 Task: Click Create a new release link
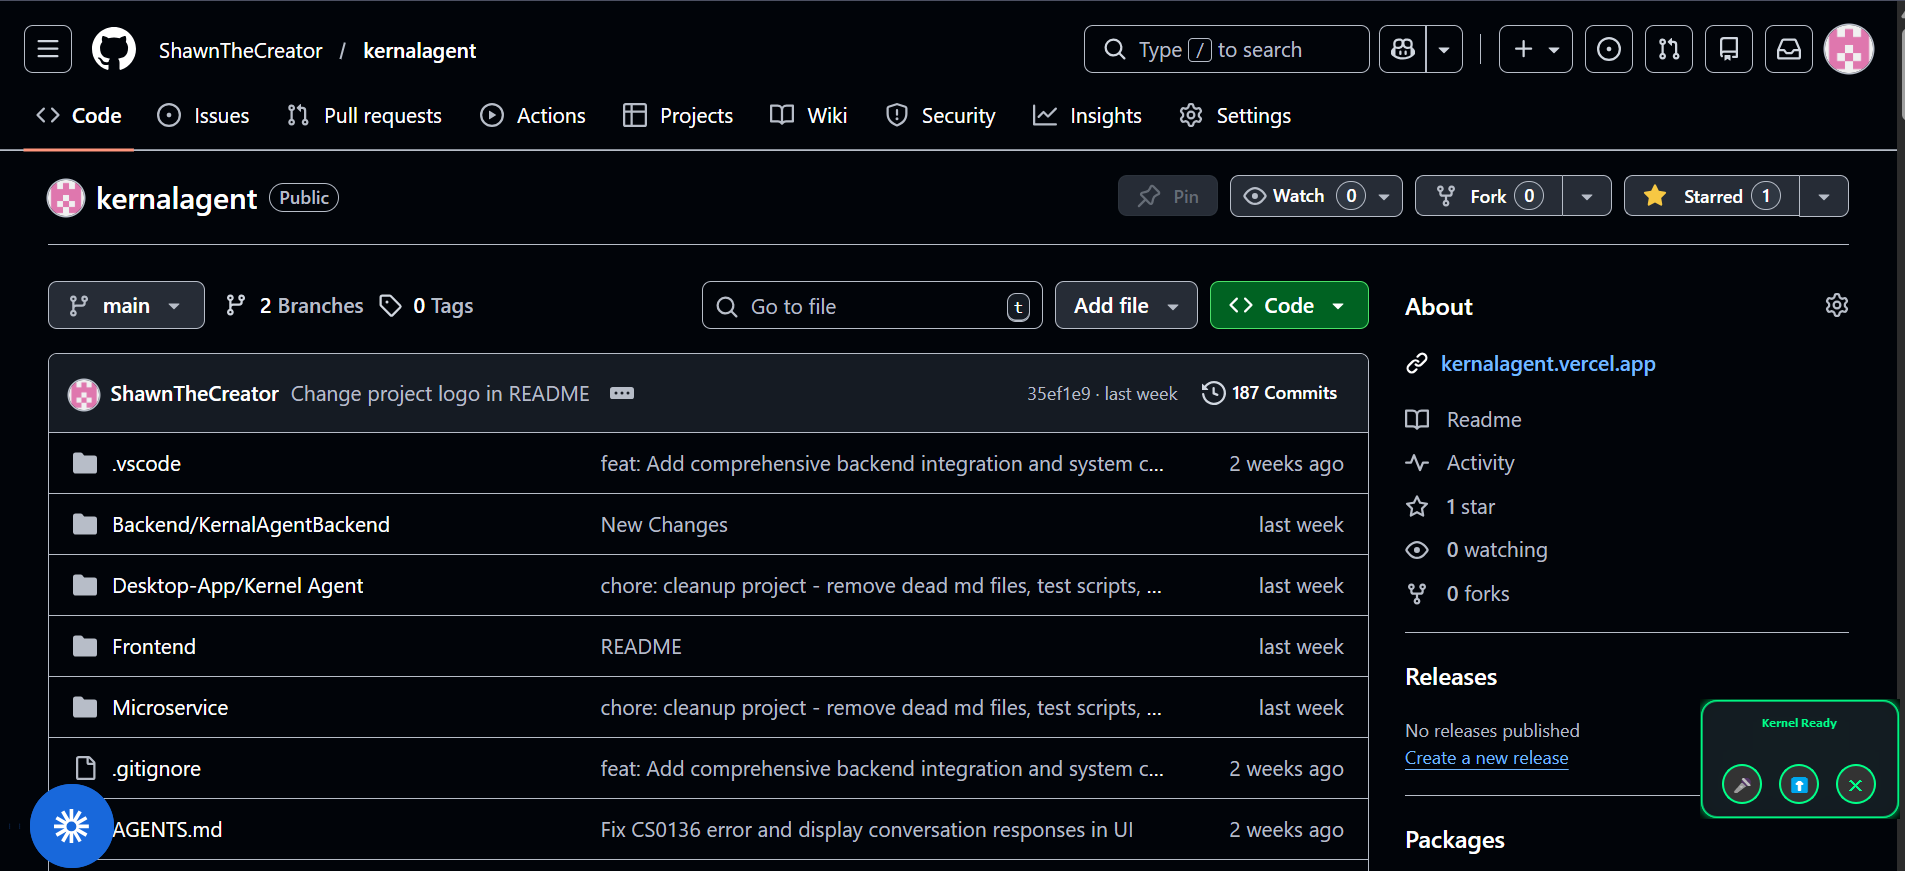[x=1486, y=758]
